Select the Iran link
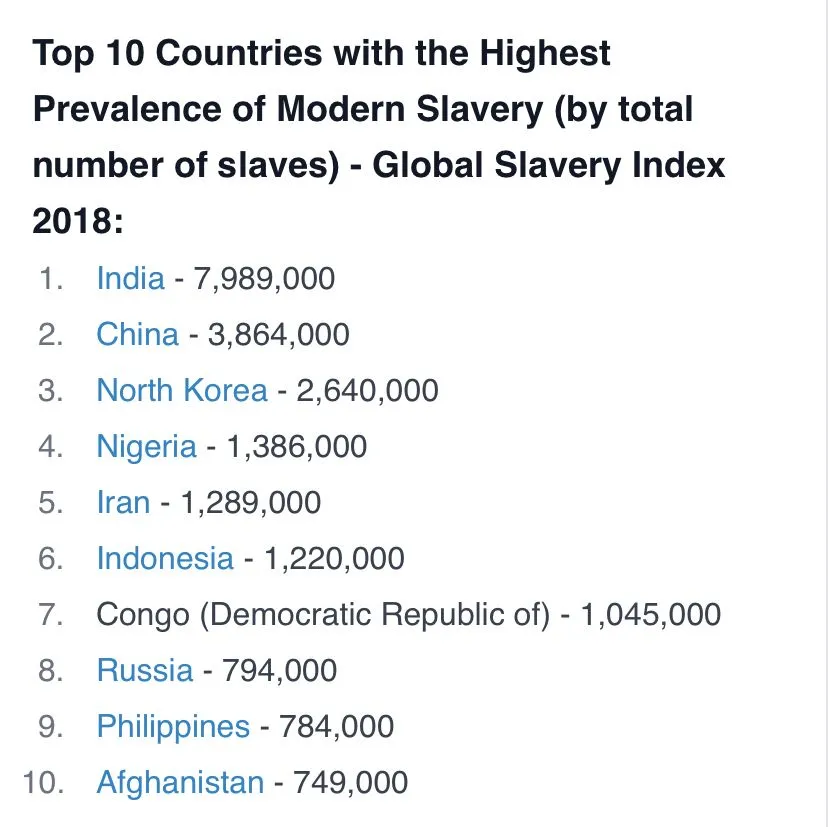828x827 pixels. point(123,501)
